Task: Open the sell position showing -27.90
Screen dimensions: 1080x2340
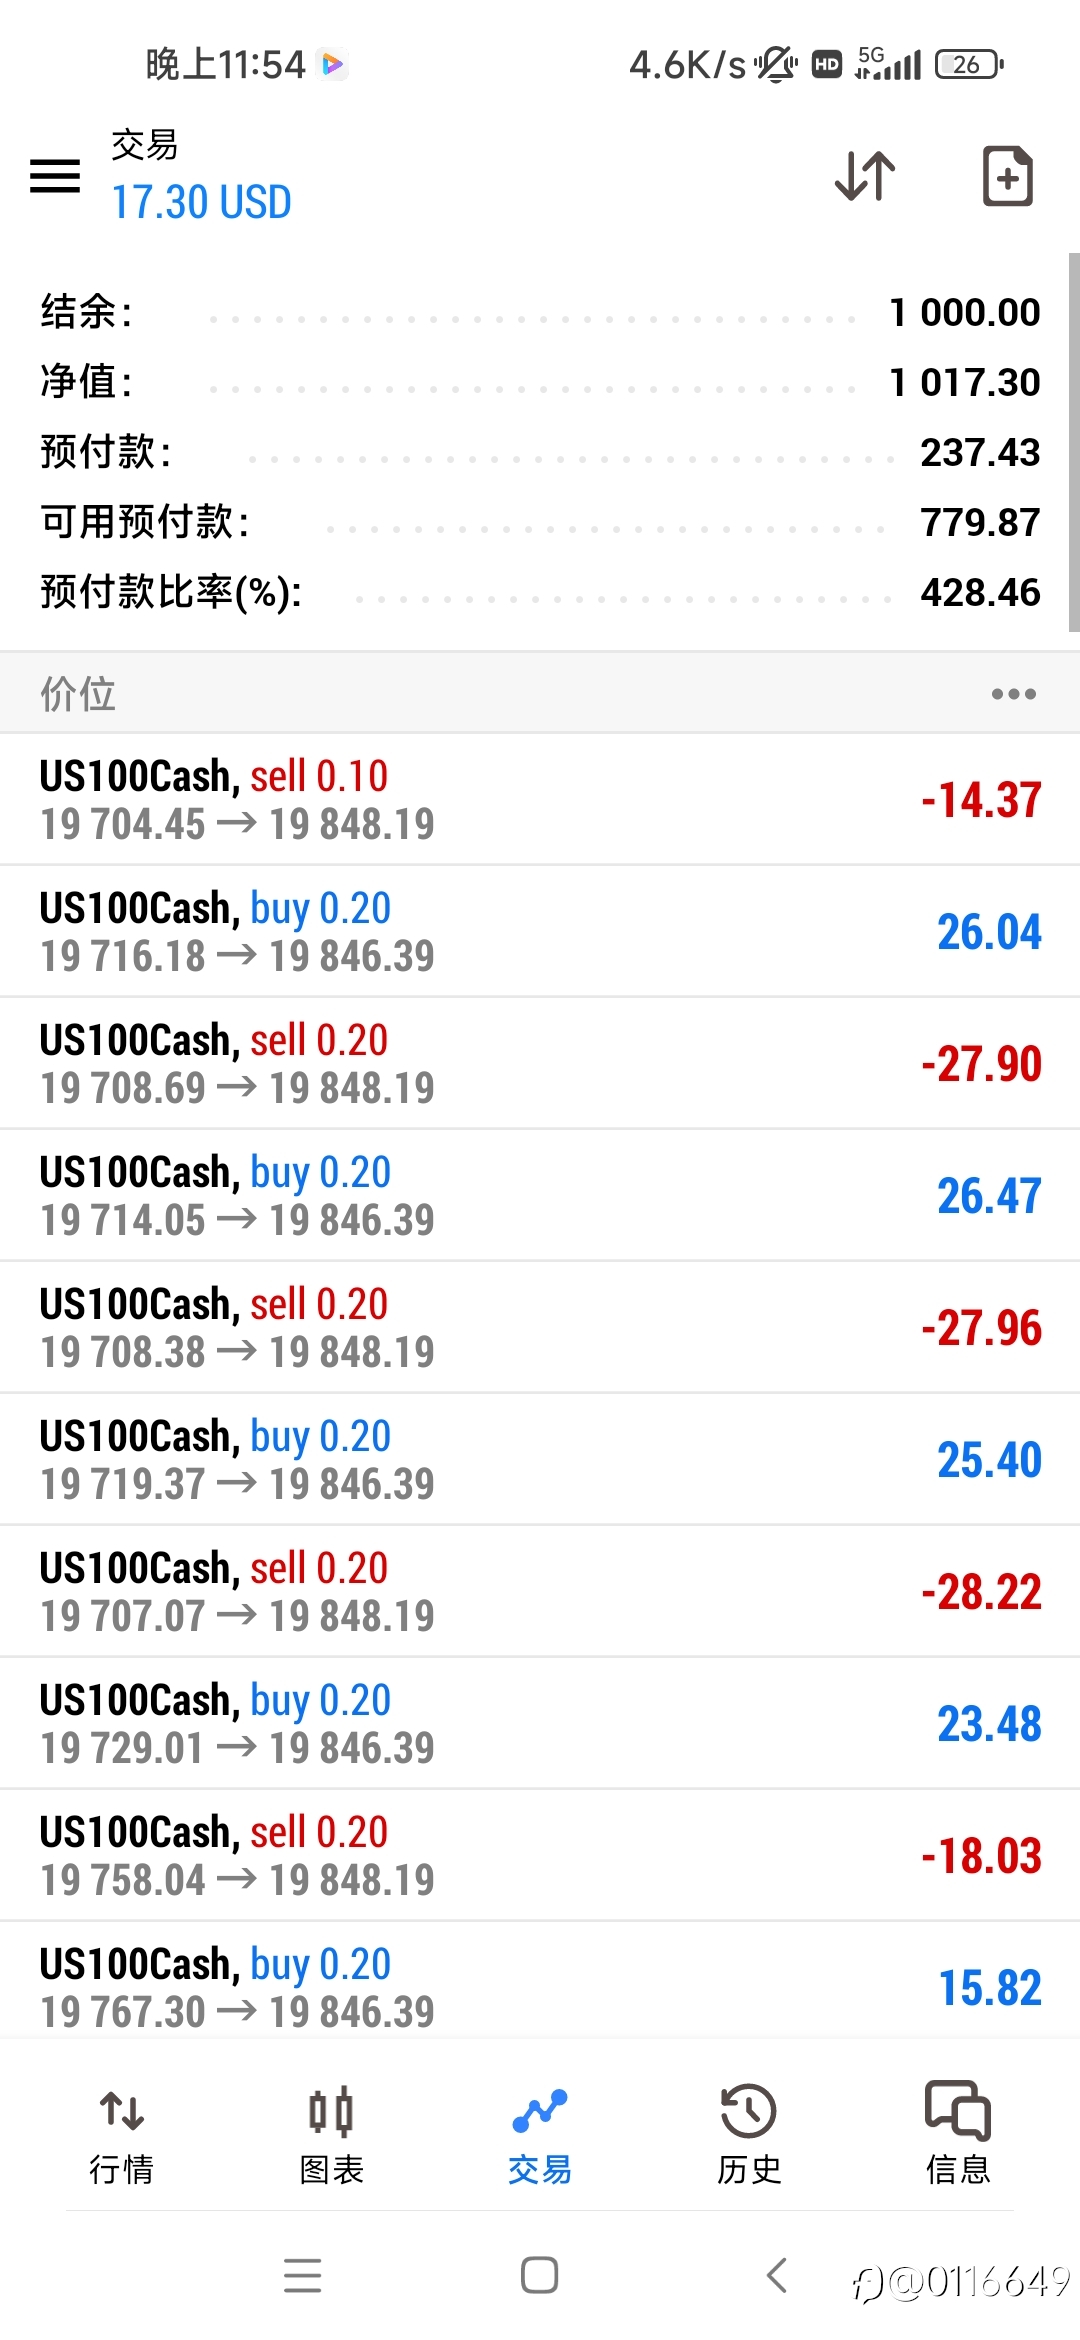Action: pos(540,1064)
